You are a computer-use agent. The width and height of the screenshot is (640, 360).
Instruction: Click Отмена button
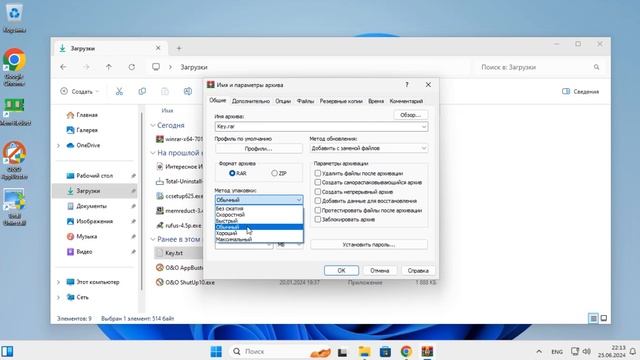coord(380,270)
